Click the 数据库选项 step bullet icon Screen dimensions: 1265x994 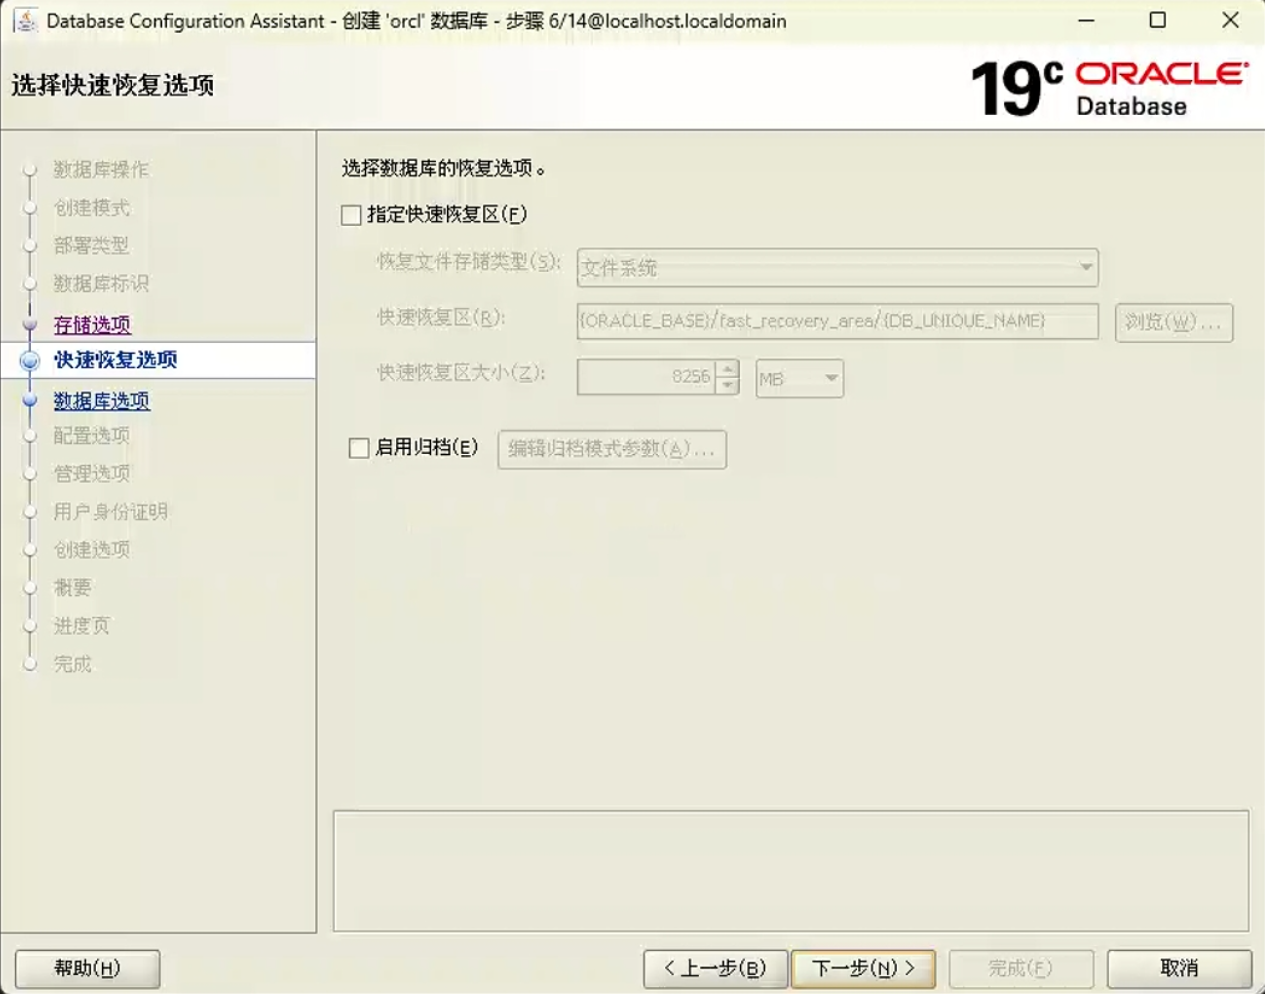click(x=30, y=400)
